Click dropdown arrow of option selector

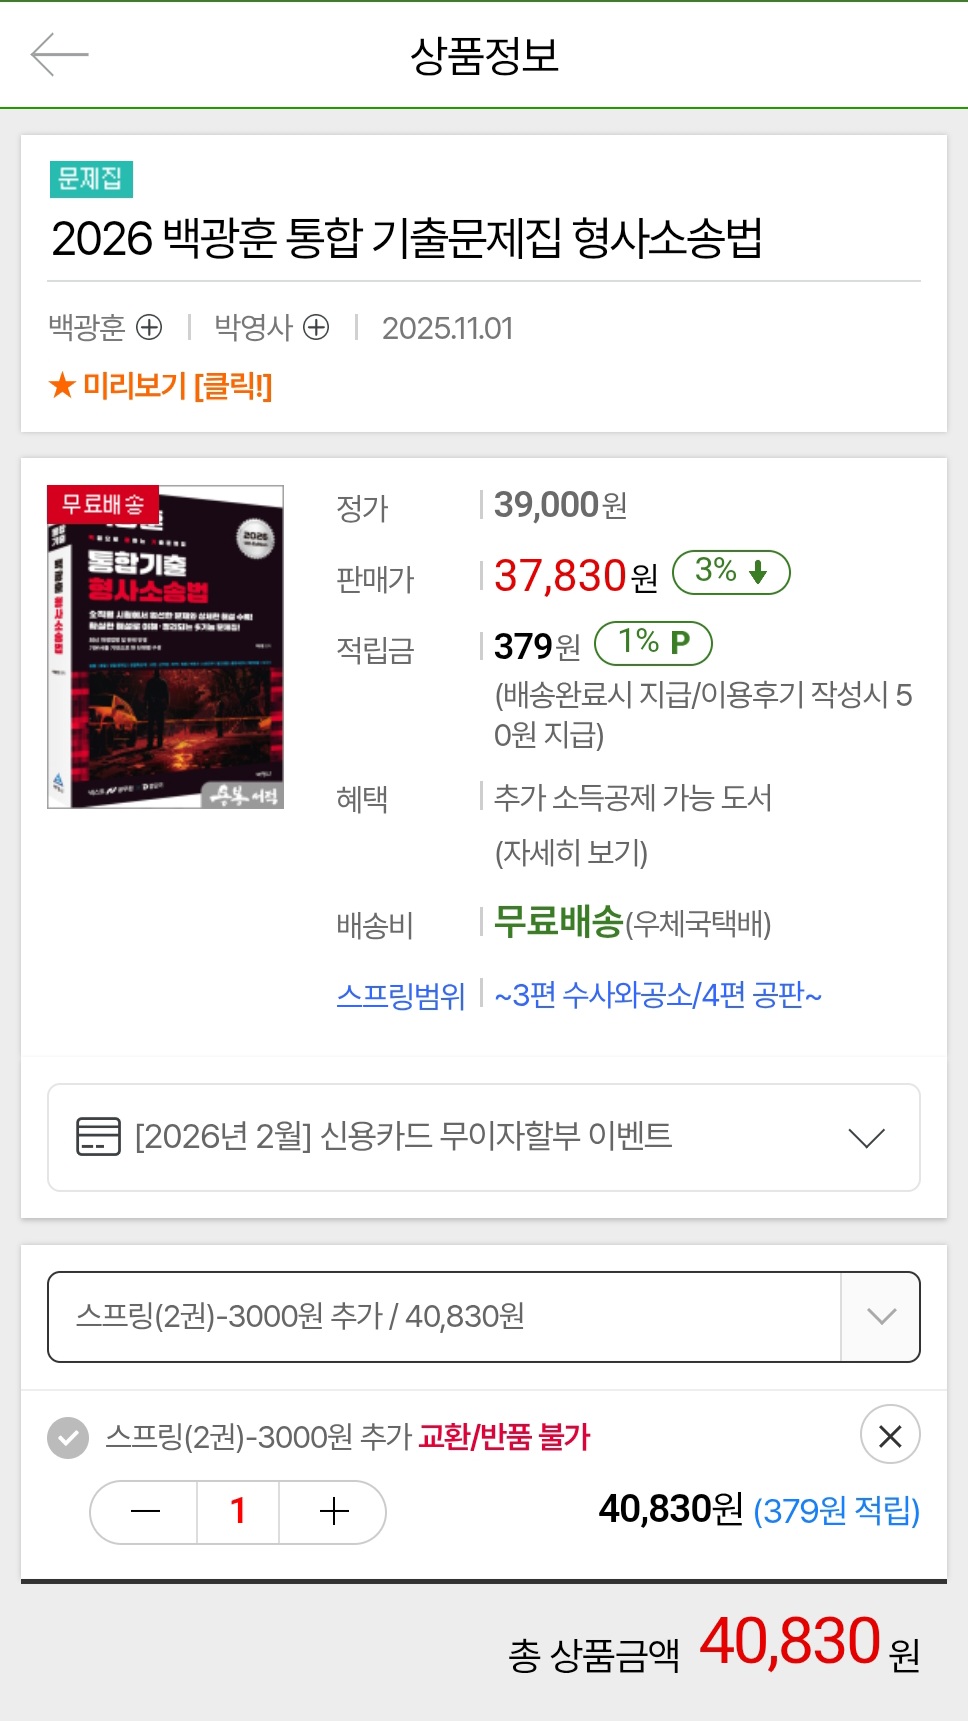881,1317
